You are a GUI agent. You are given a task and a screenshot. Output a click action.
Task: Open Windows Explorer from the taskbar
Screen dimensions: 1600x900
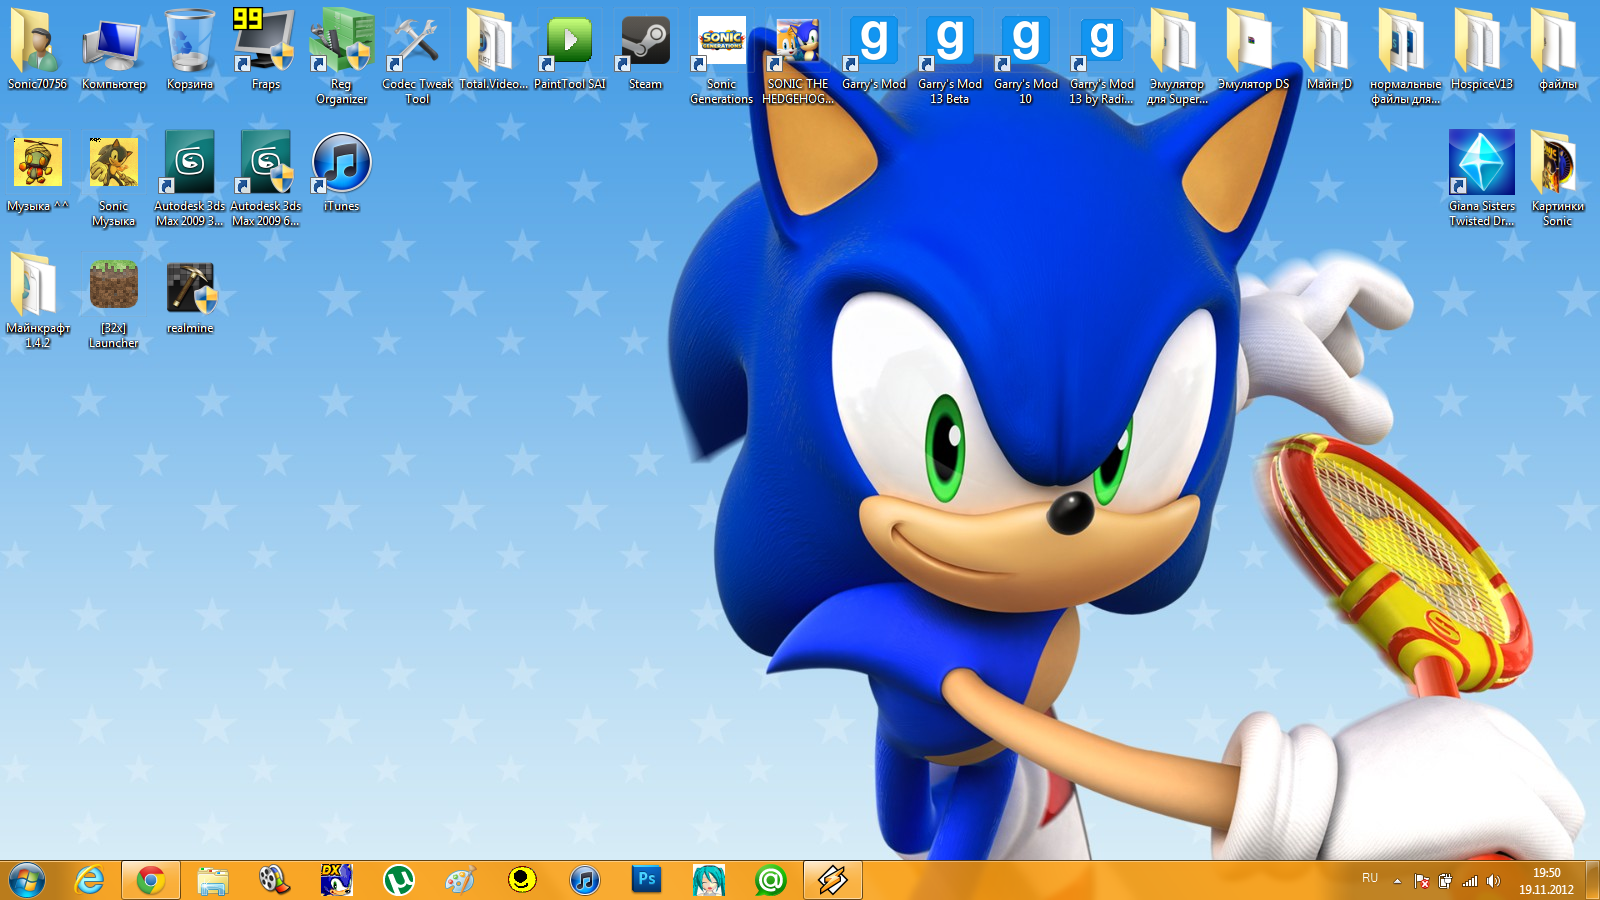point(213,880)
